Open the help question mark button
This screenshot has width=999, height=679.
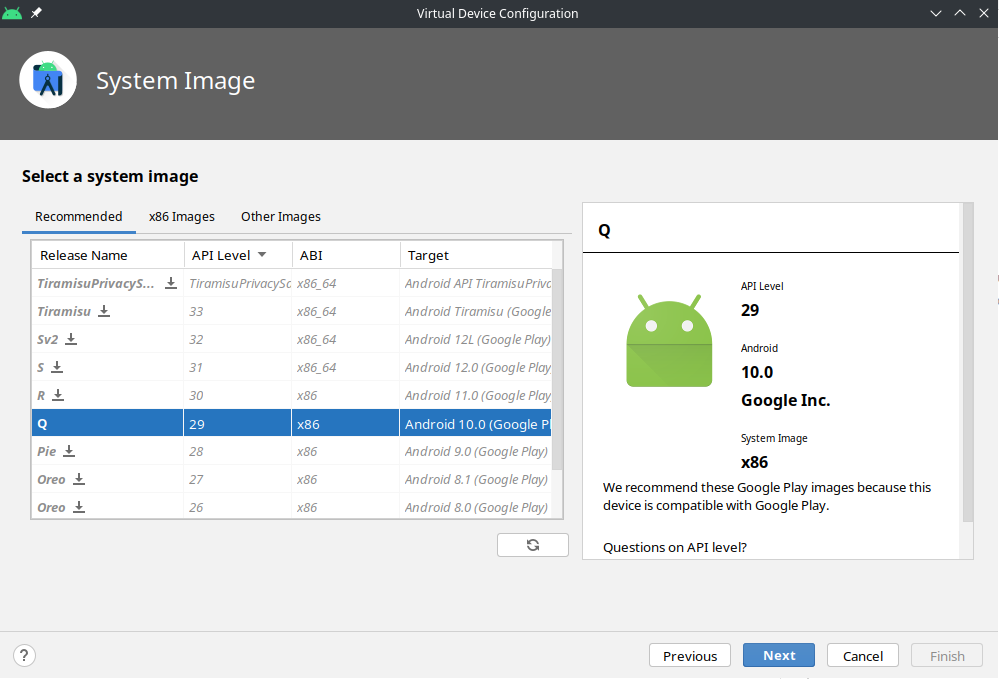[25, 656]
